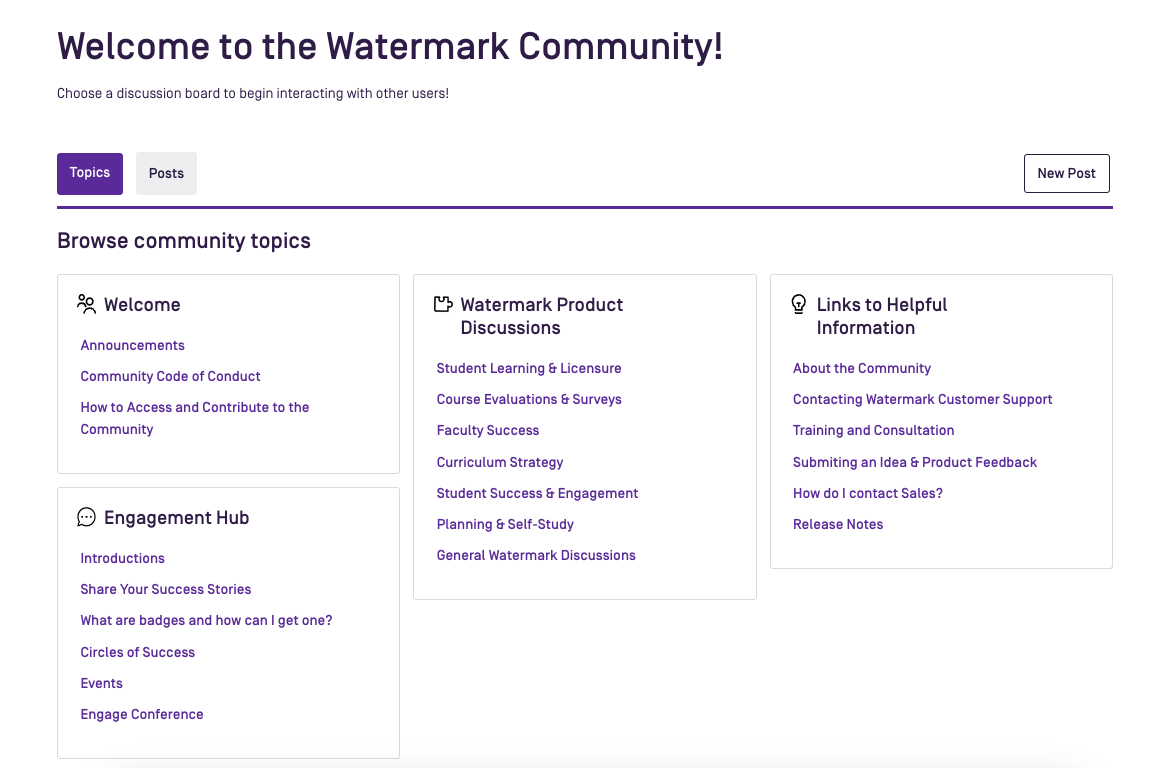The height and width of the screenshot is (768, 1150).
Task: Open Planning & Self-Study discussions
Action: [x=505, y=524]
